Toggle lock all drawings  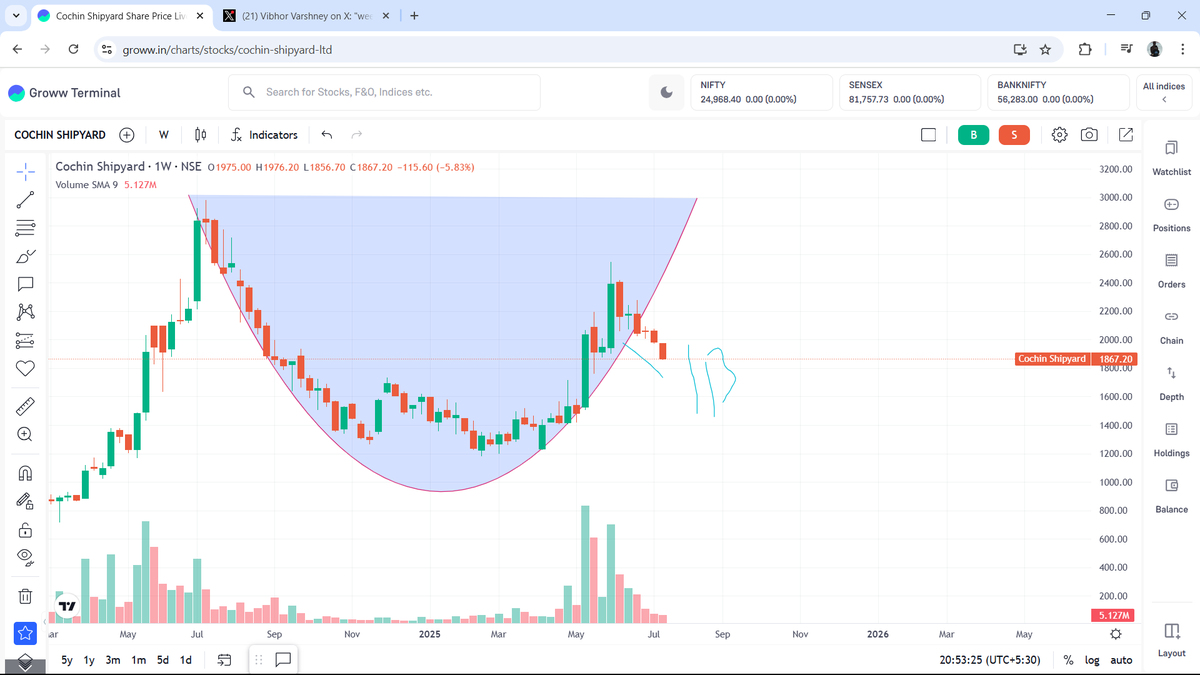(26, 529)
